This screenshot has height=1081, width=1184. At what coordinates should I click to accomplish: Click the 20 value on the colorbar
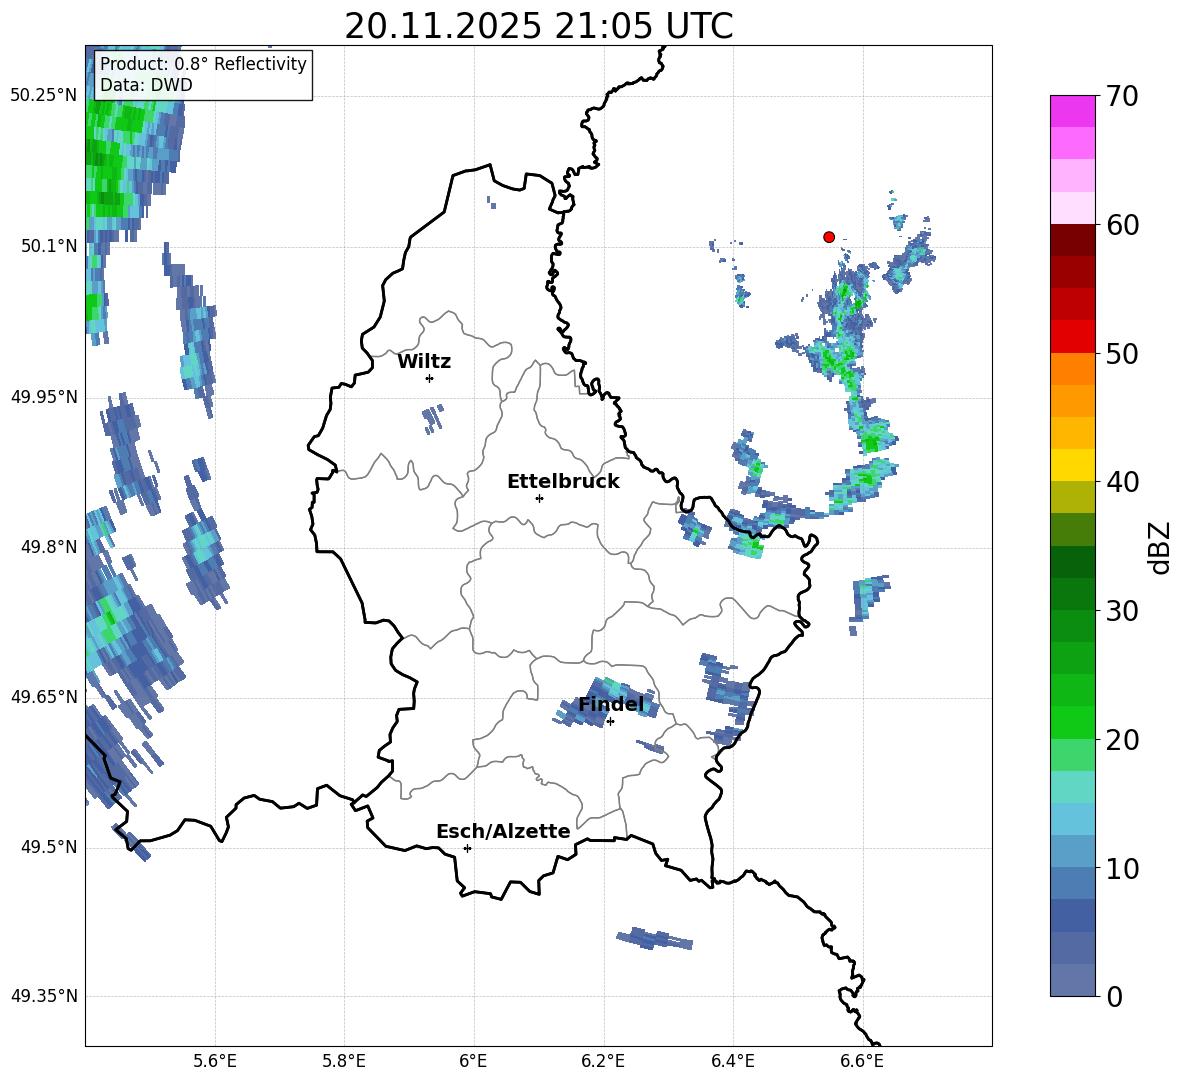1122,740
